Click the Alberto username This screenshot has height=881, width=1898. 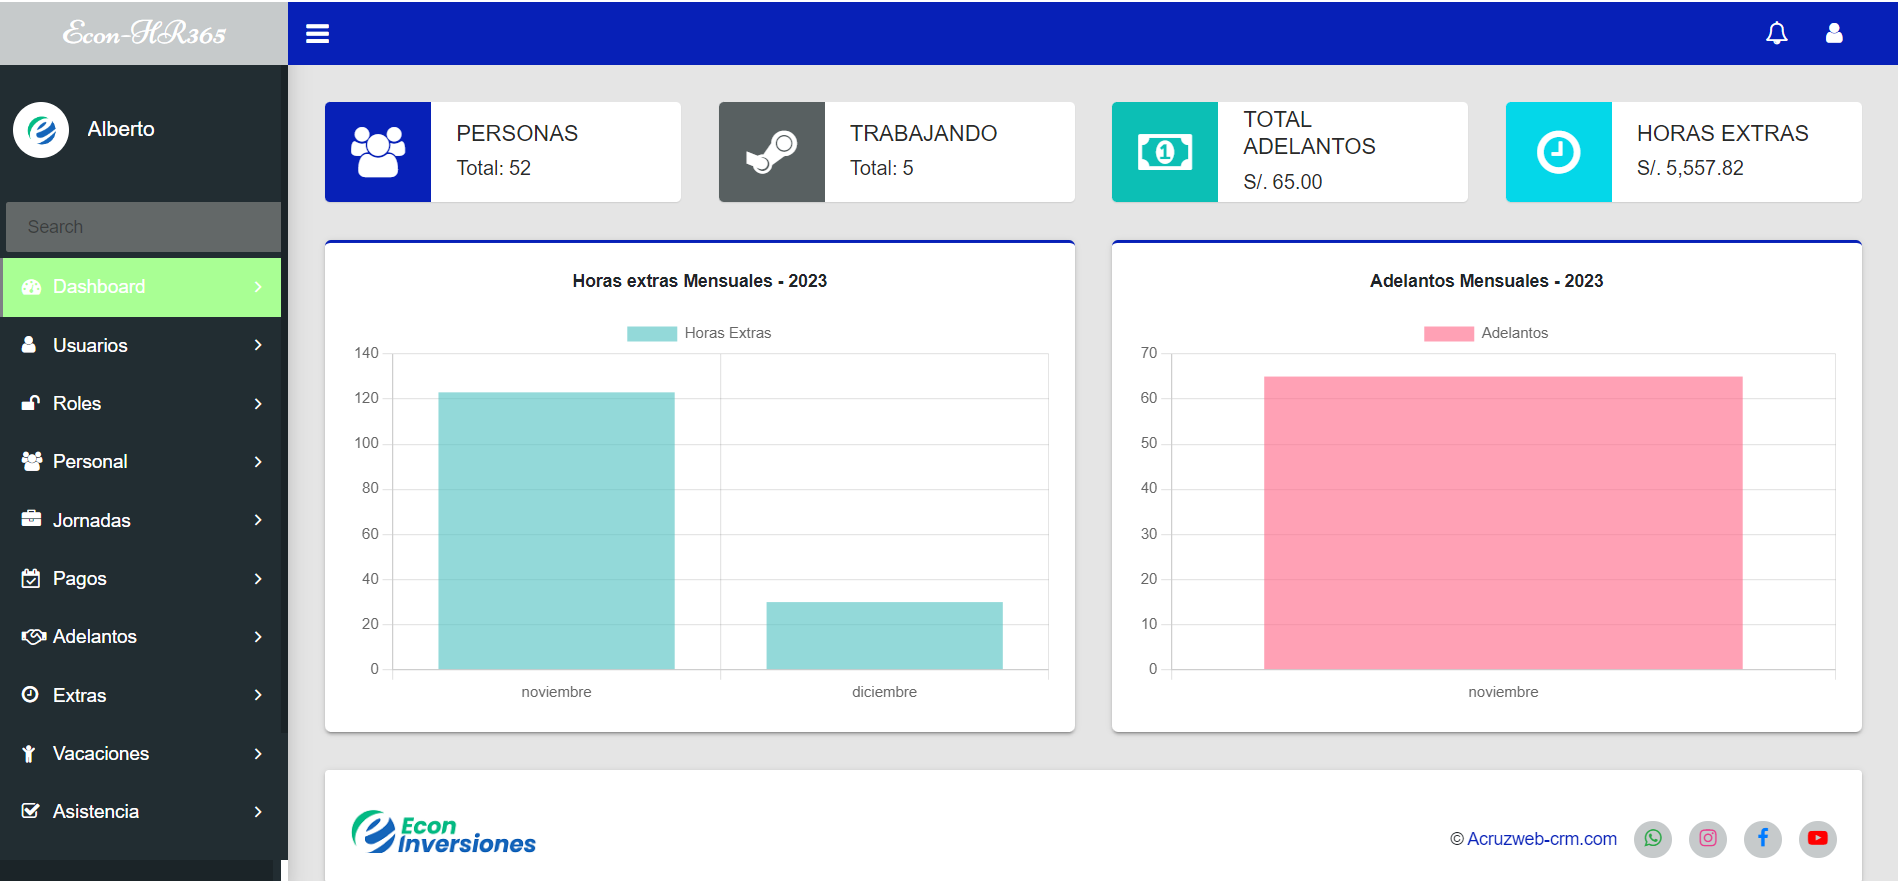pos(121,129)
